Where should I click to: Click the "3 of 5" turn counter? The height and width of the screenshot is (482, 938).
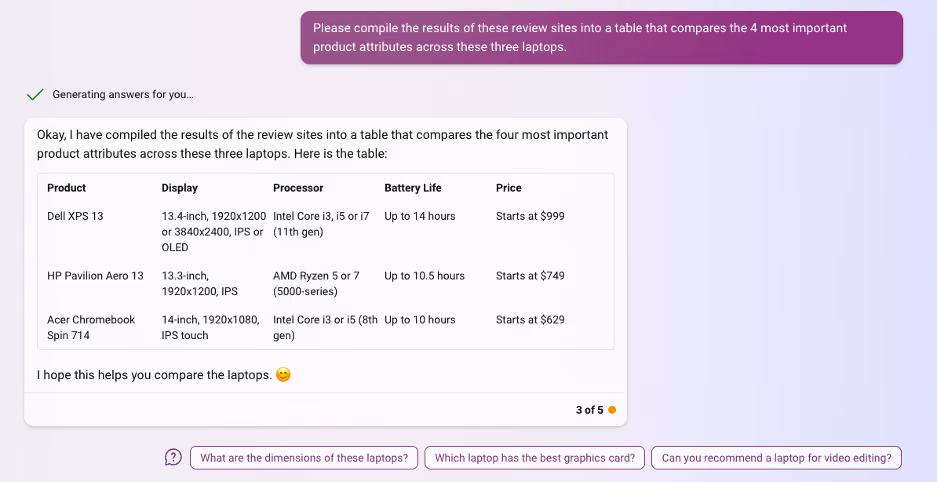coord(589,410)
